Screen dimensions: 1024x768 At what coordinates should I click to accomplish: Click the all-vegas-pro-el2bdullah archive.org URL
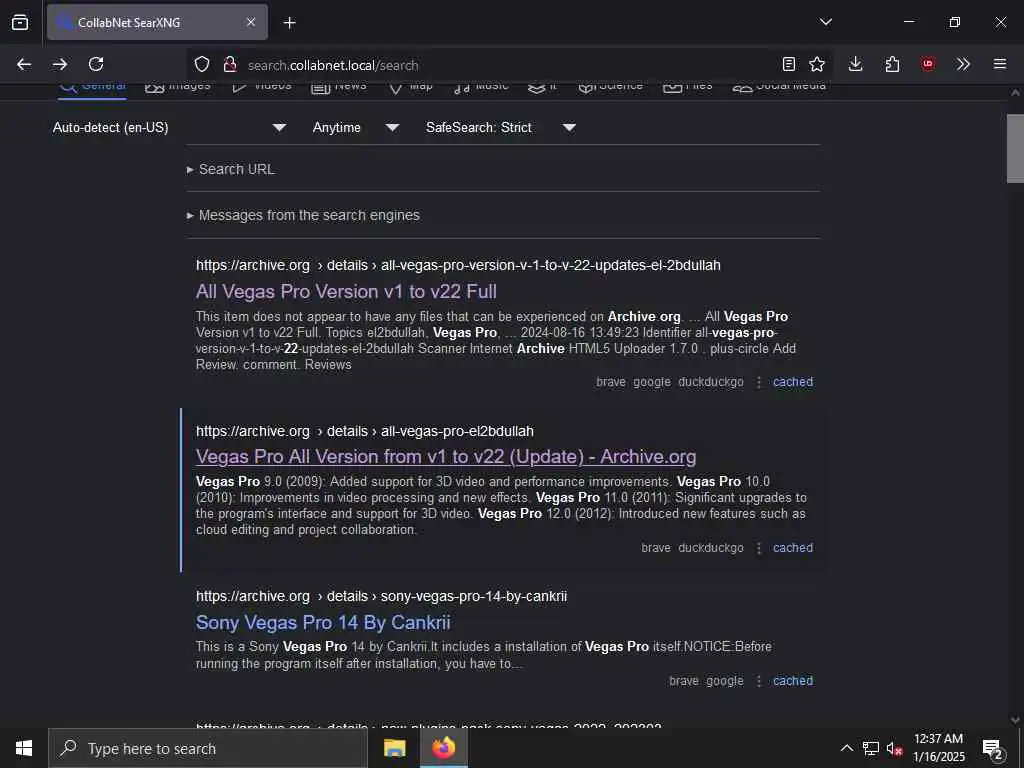(365, 431)
